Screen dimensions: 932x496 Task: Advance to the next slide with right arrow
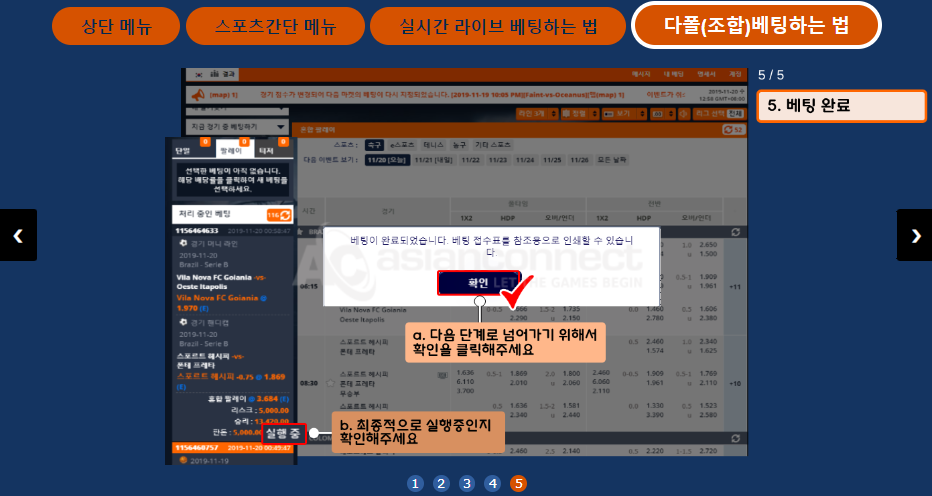(914, 235)
